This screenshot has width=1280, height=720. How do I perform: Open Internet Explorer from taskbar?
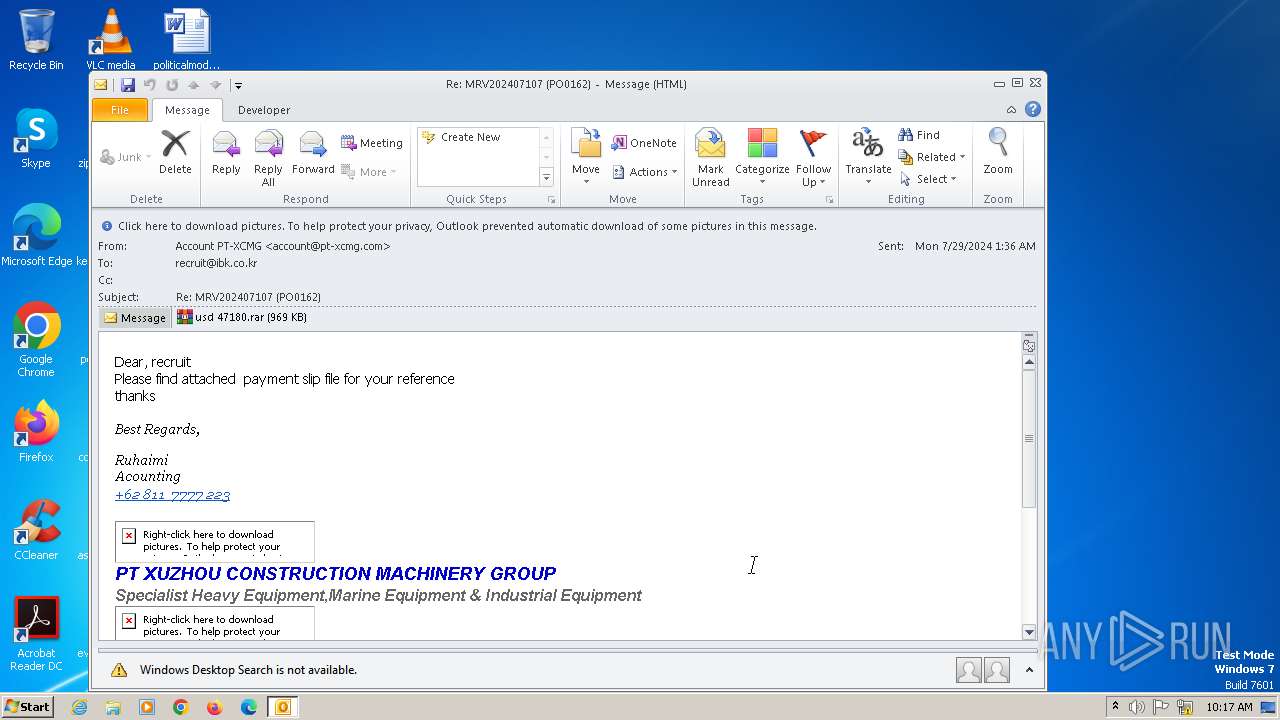coord(79,707)
